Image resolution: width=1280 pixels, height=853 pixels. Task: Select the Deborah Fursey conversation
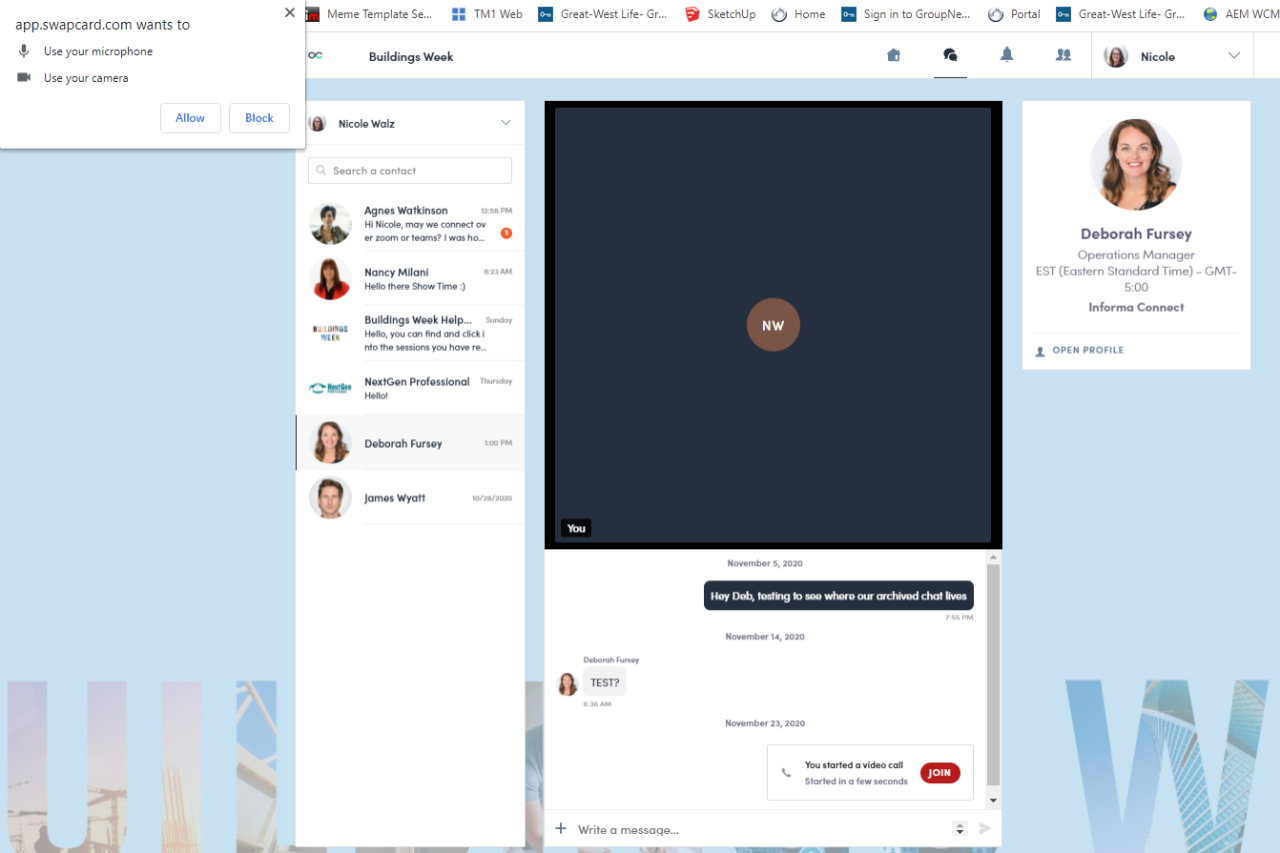pyautogui.click(x=410, y=443)
